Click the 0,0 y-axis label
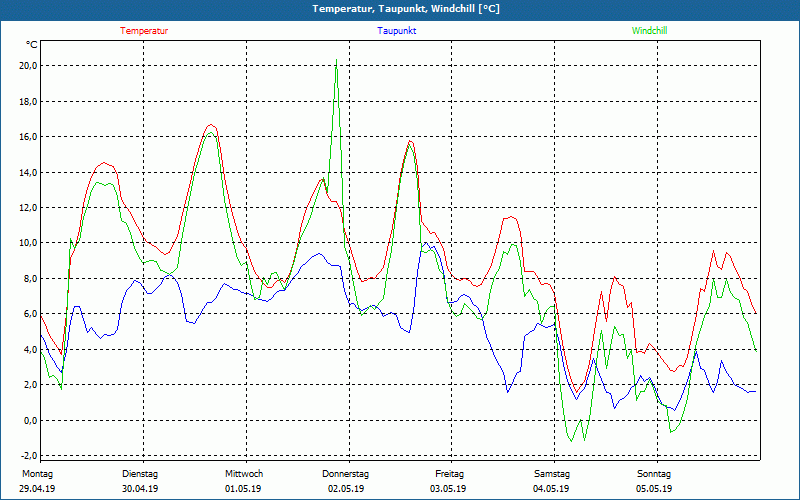The image size is (800, 500). [x=29, y=420]
